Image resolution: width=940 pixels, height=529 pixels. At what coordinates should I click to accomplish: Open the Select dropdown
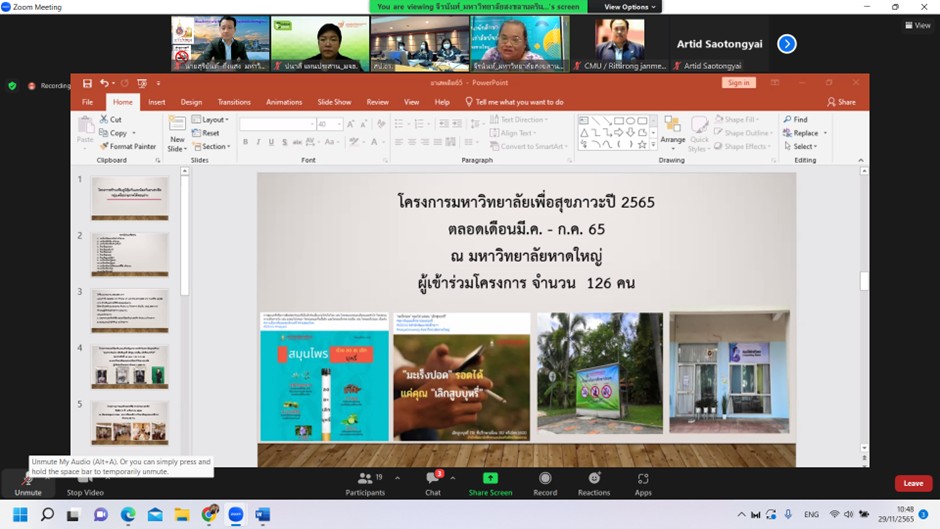800,146
